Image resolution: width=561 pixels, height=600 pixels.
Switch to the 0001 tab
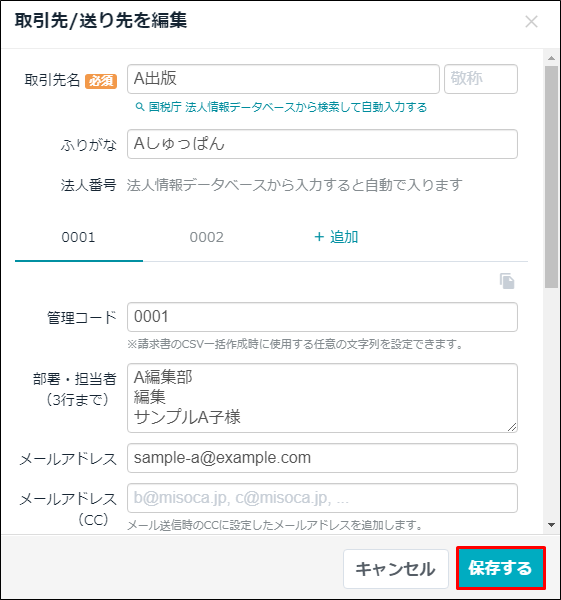click(x=78, y=238)
